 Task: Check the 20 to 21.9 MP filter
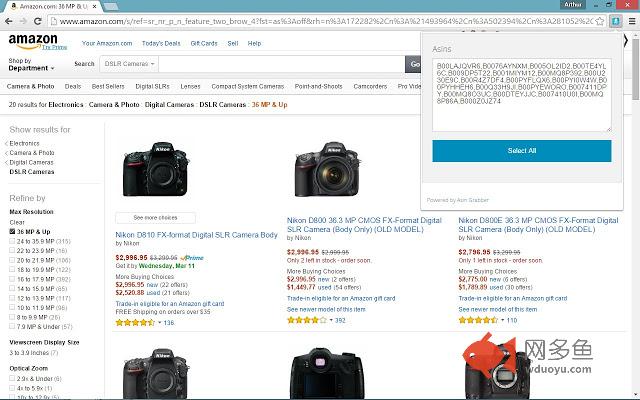12,260
